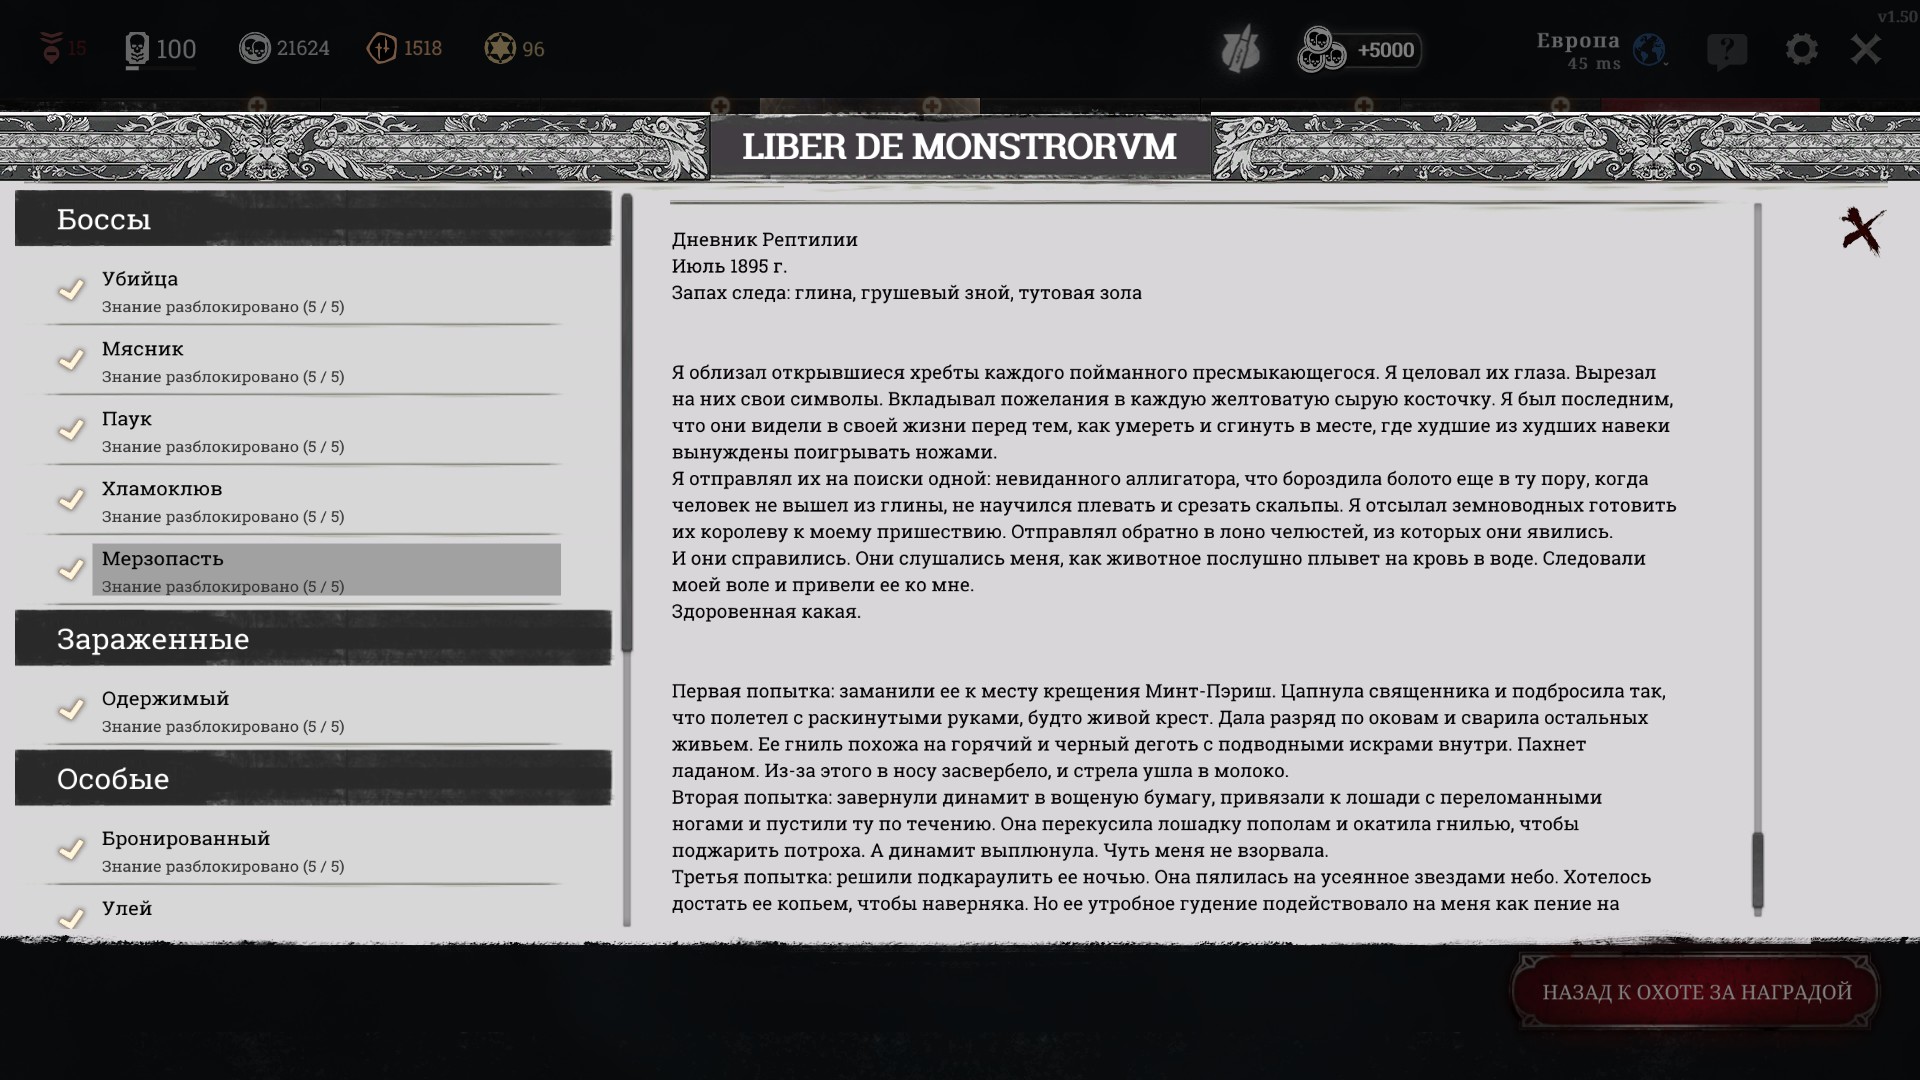Open the Европа region selector globe
The height and width of the screenshot is (1080, 1920).
1649,49
